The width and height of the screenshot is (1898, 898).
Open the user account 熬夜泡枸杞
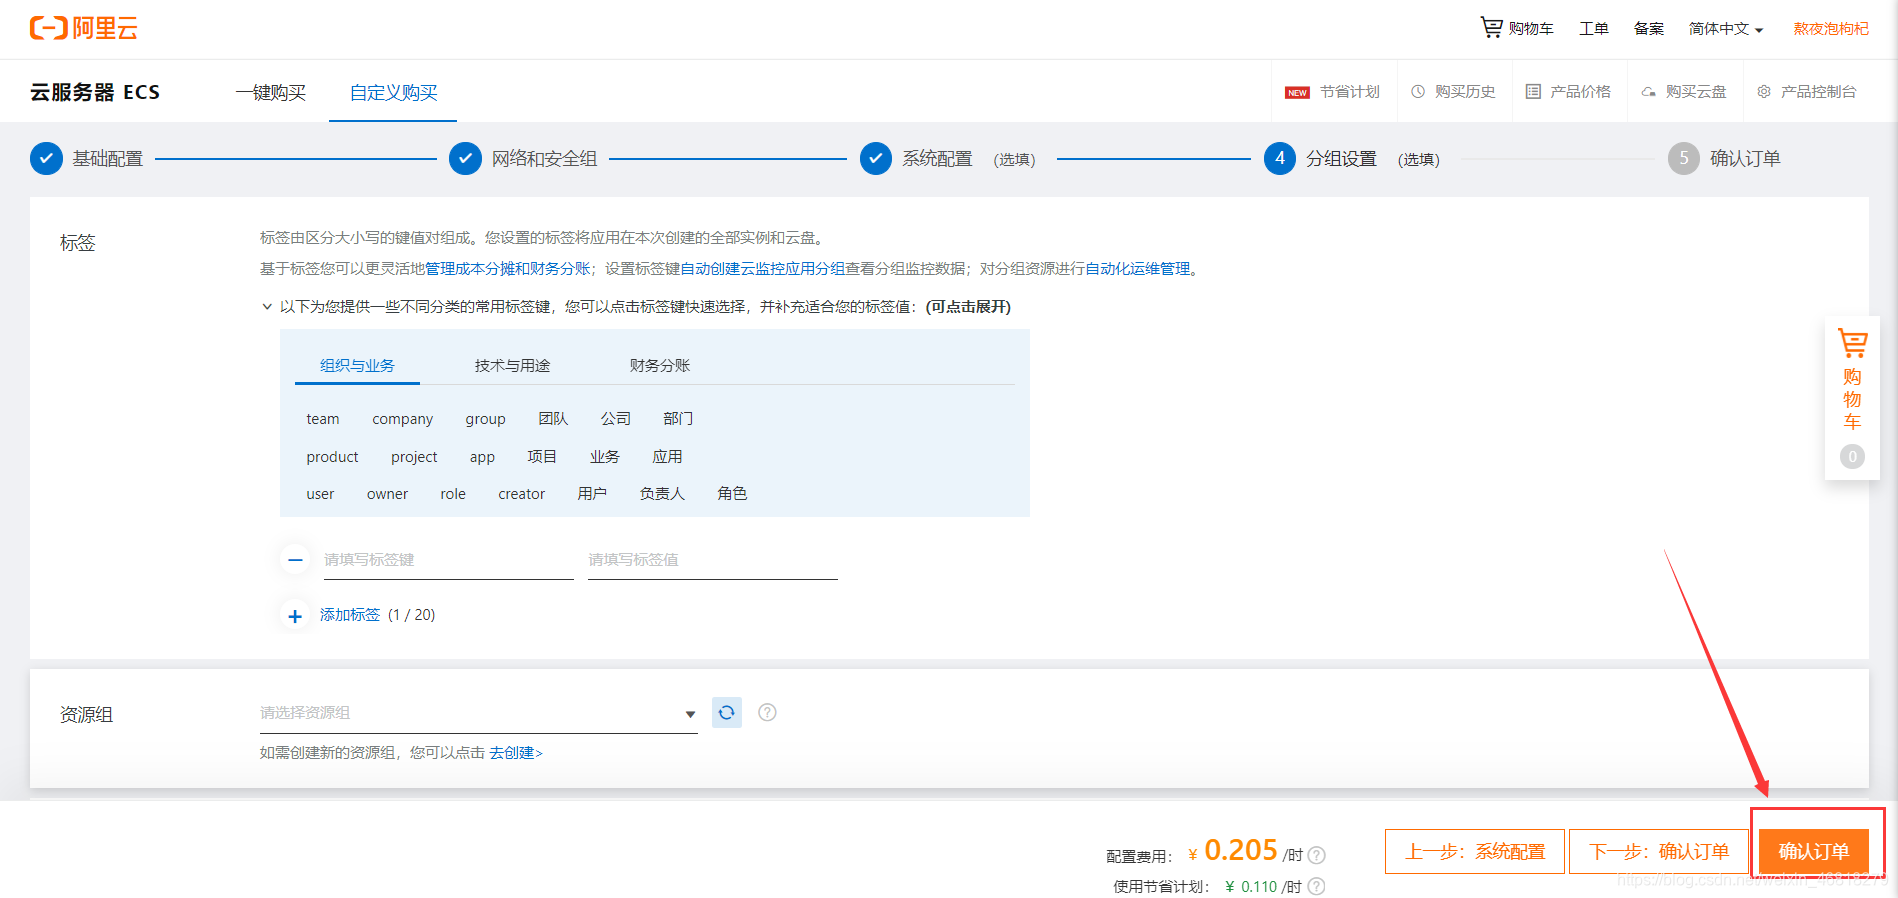click(1831, 29)
